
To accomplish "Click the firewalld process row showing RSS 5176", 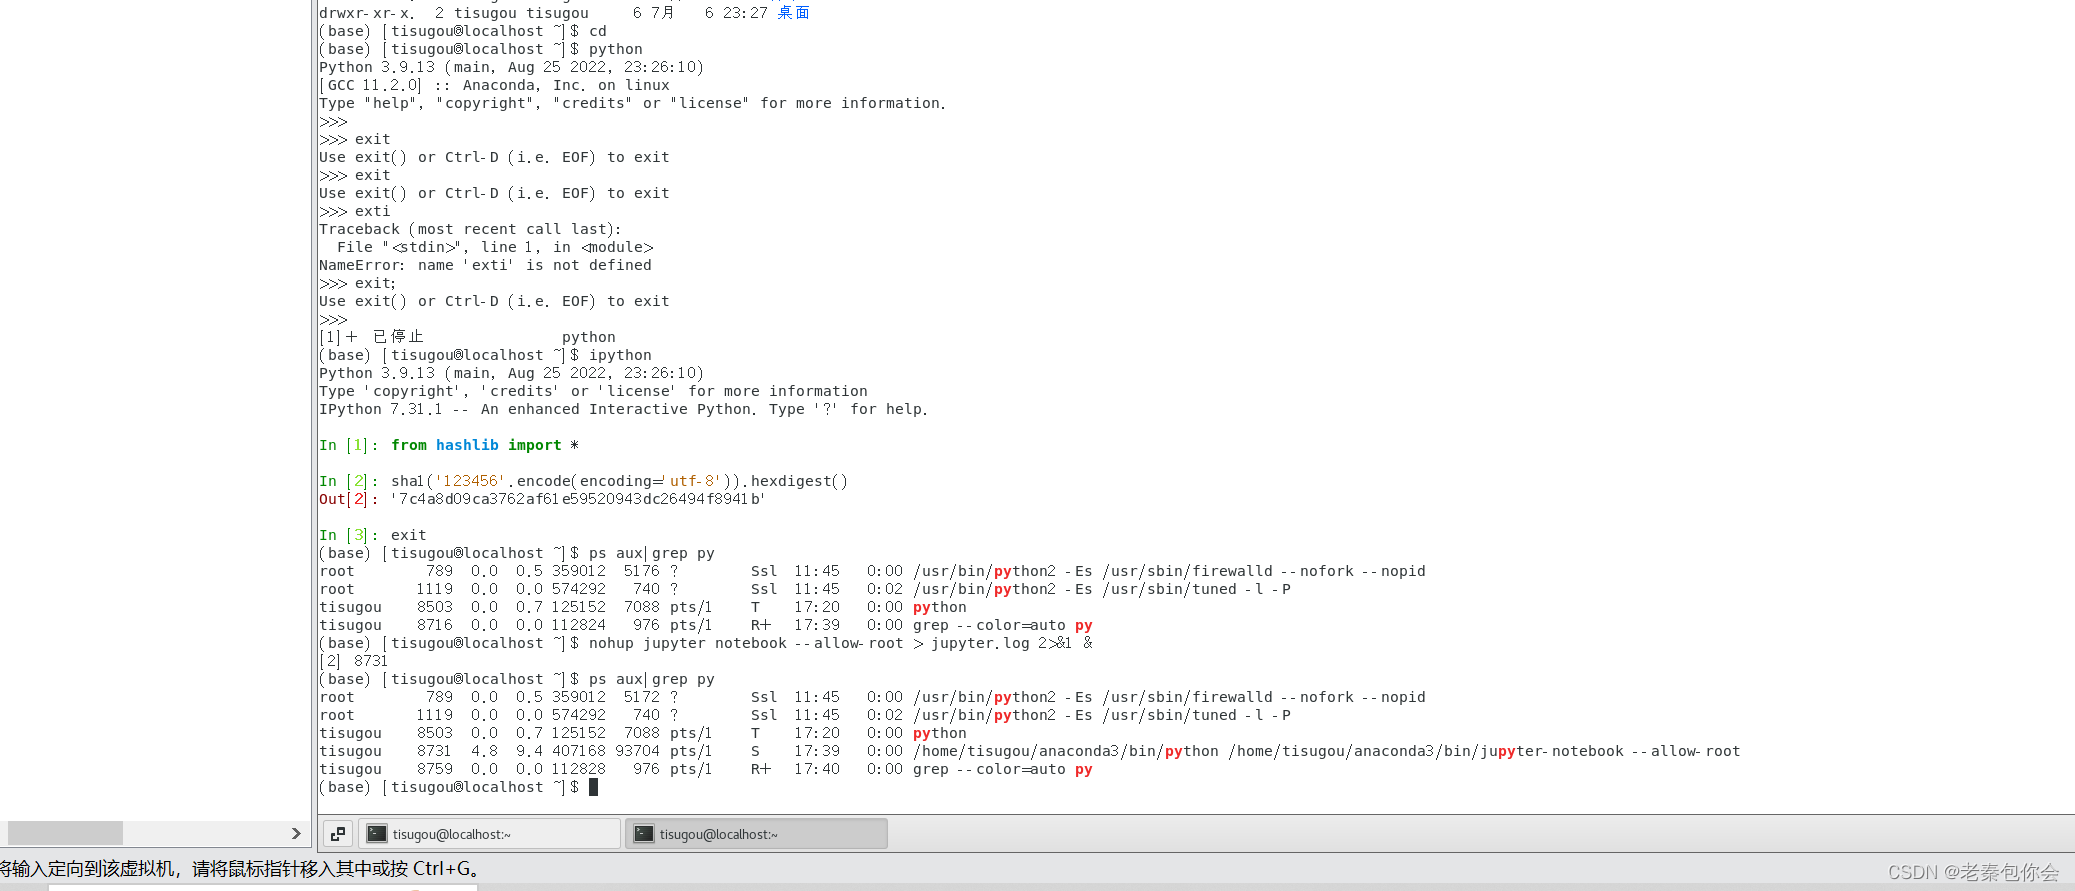I will coord(872,571).
